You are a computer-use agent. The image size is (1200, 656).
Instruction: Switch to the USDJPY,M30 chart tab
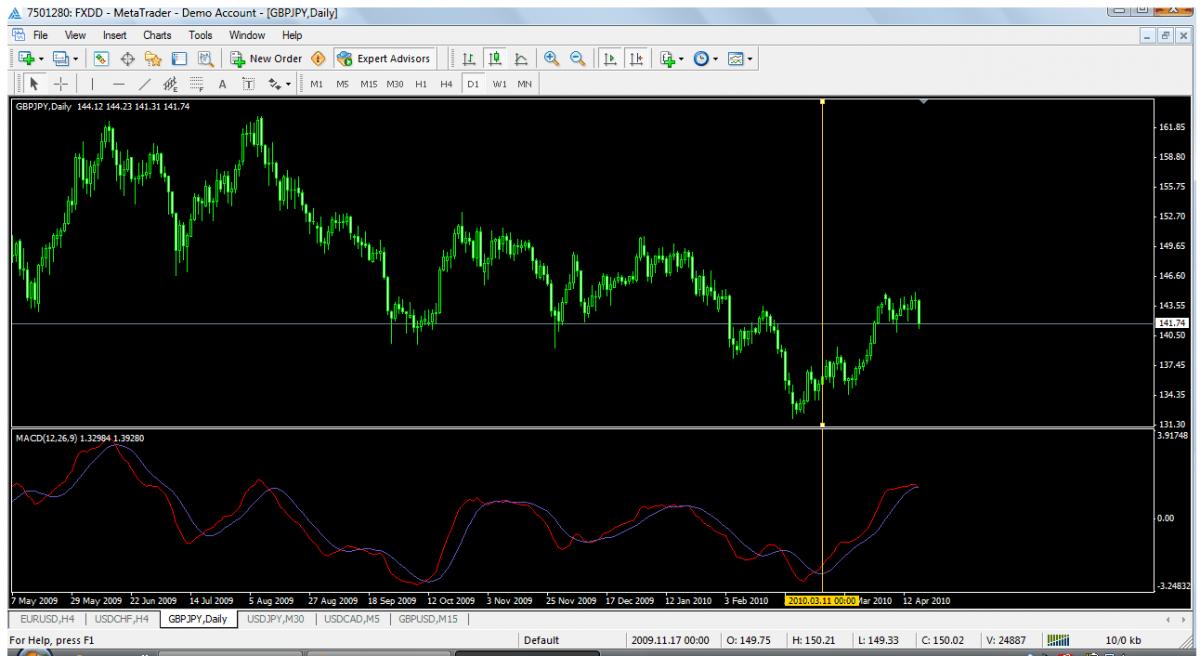click(x=274, y=619)
